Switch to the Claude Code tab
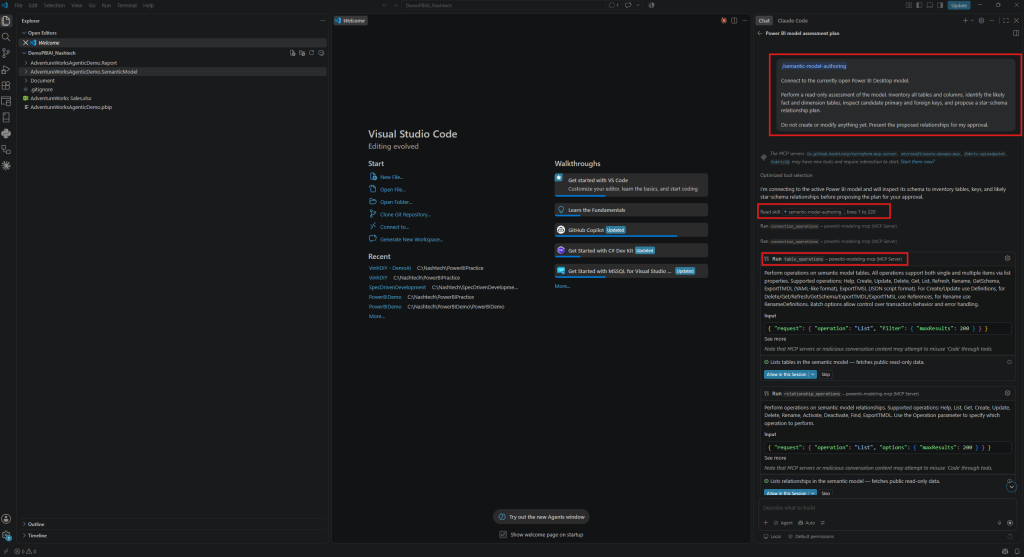The height and width of the screenshot is (557, 1024). coord(792,20)
